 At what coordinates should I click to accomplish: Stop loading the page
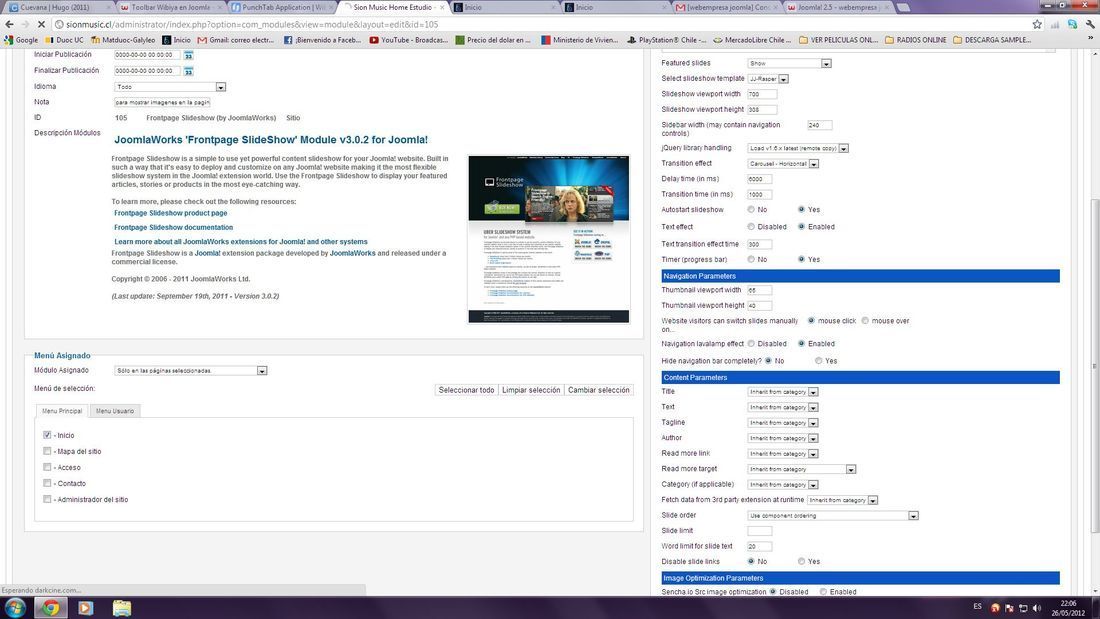click(41, 25)
